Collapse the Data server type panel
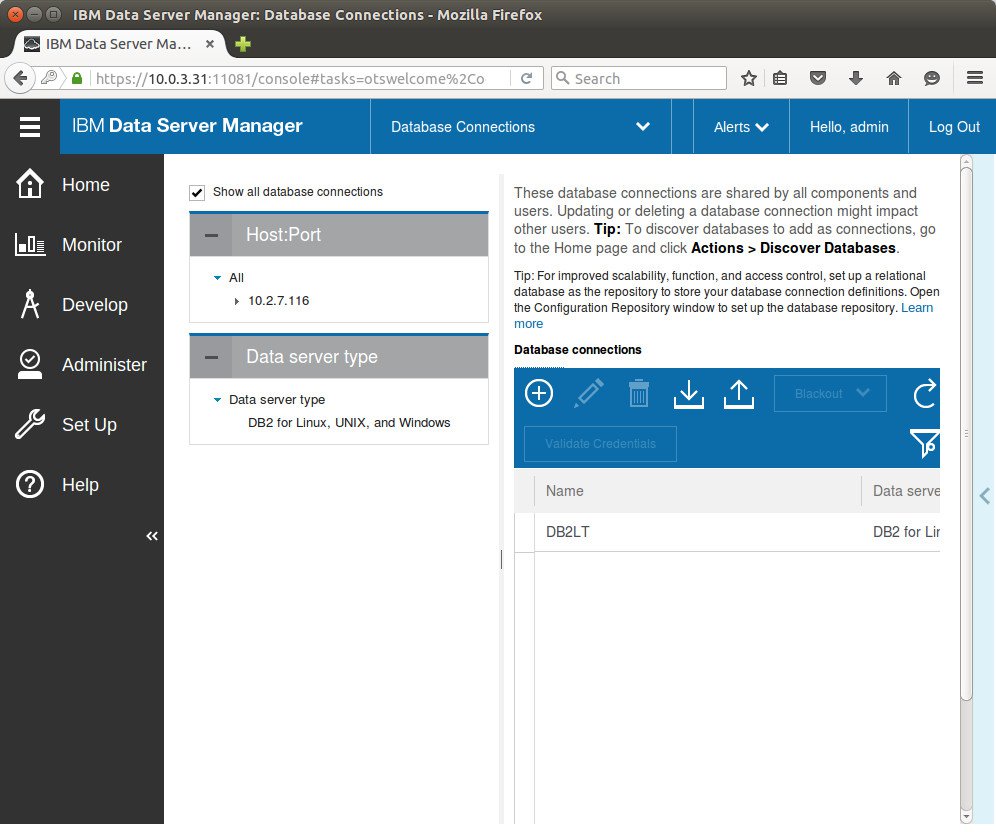Screen dimensions: 996x832 (212, 357)
